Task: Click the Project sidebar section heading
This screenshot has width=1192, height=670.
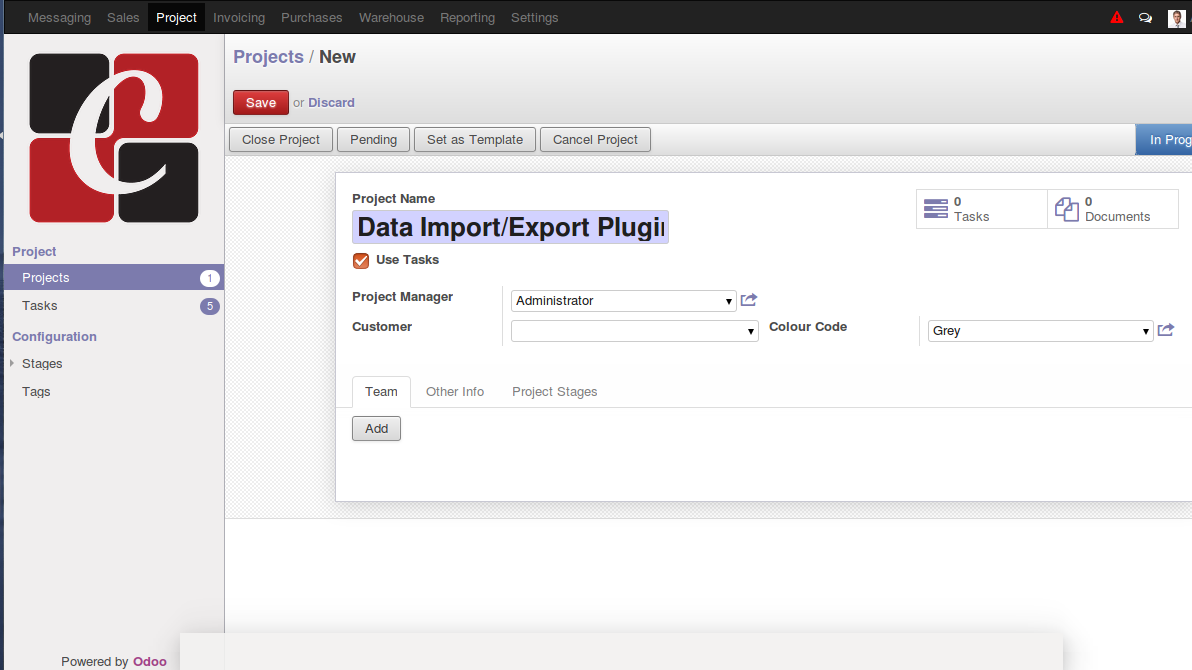Action: tap(34, 252)
